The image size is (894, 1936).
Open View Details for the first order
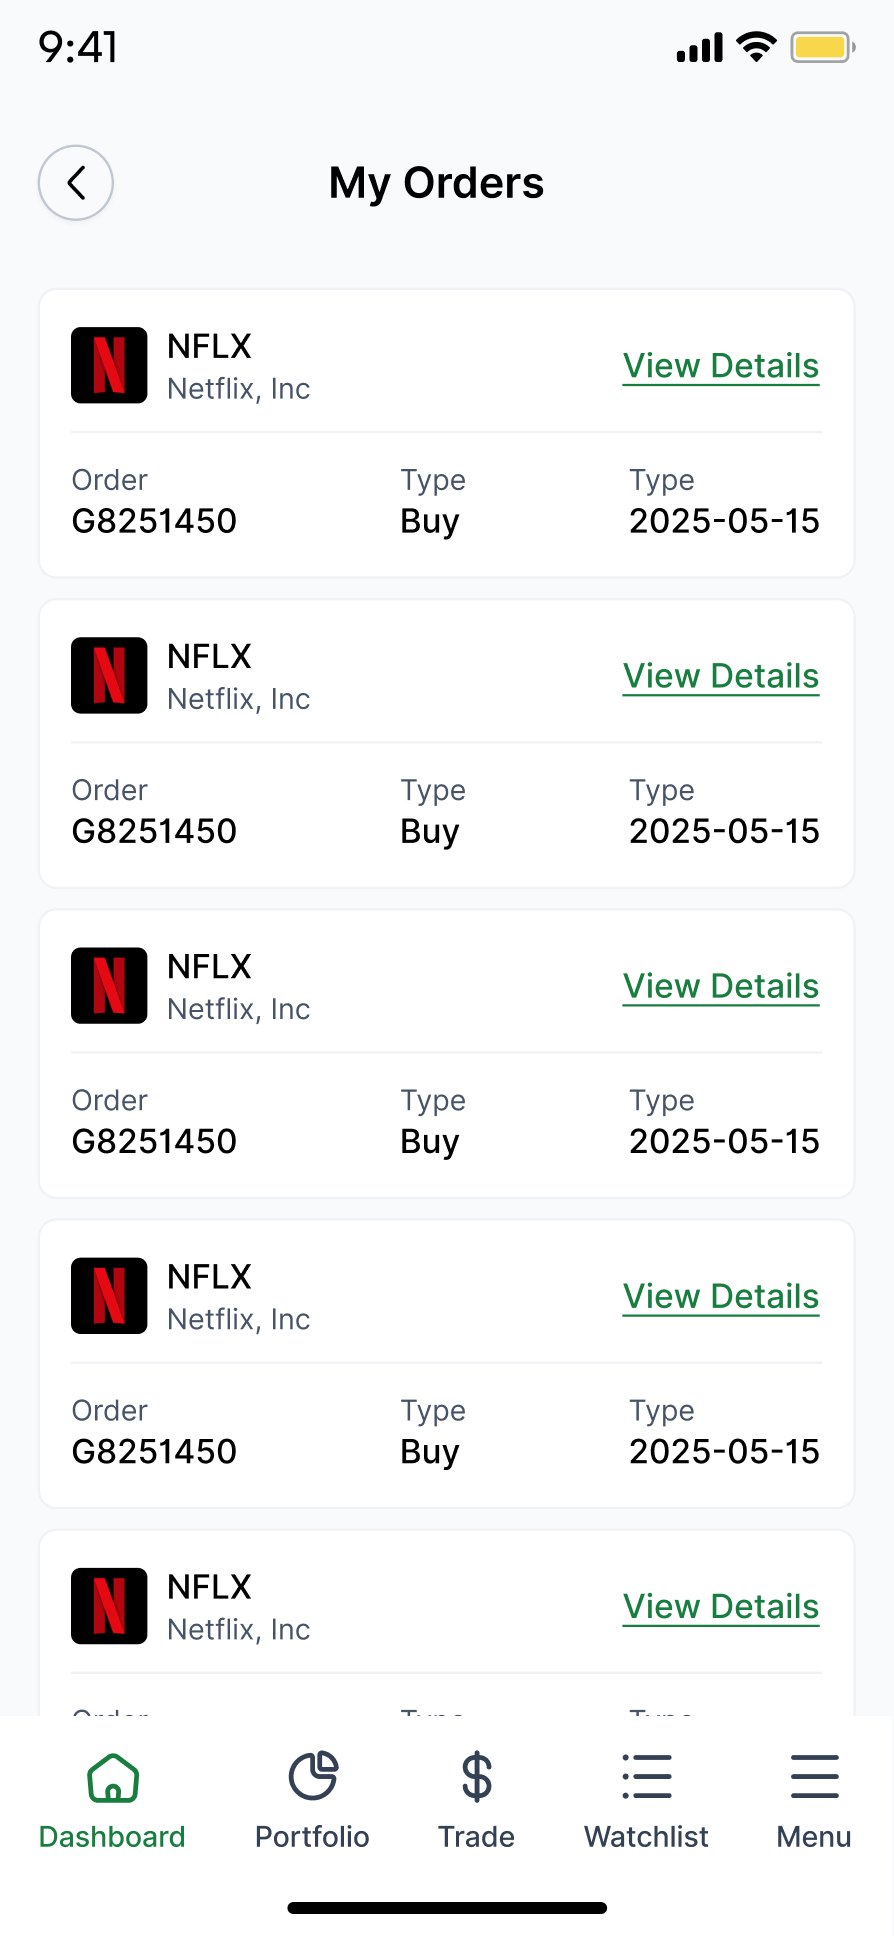721,366
